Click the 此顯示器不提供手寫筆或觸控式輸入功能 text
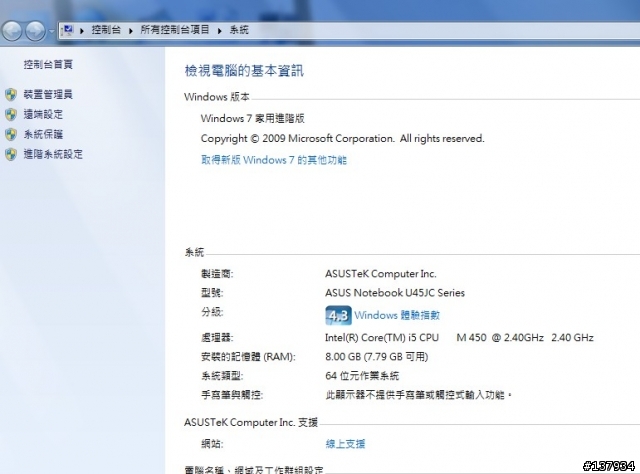Image resolution: width=640 pixels, height=474 pixels. click(x=418, y=395)
